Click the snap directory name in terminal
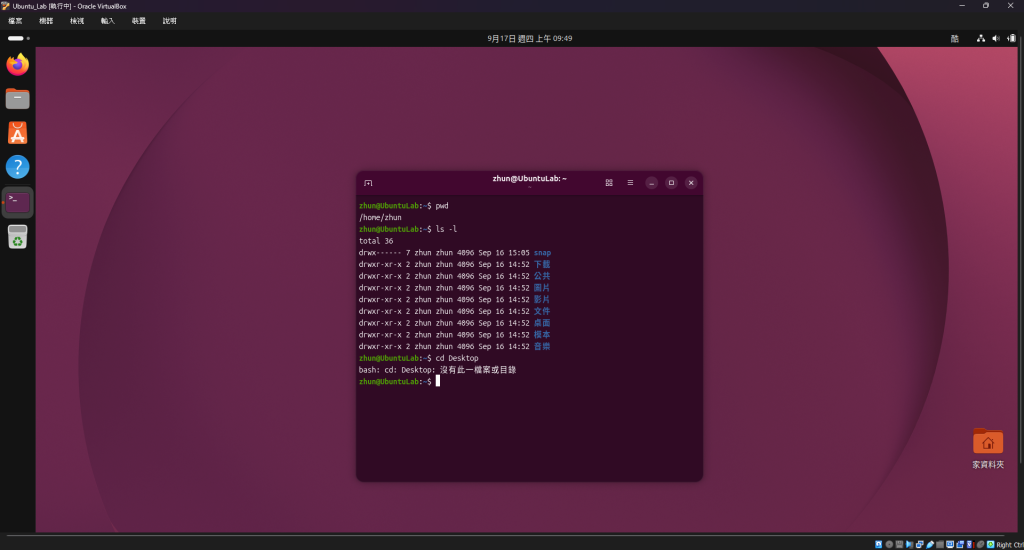This screenshot has height=550, width=1024. point(542,253)
